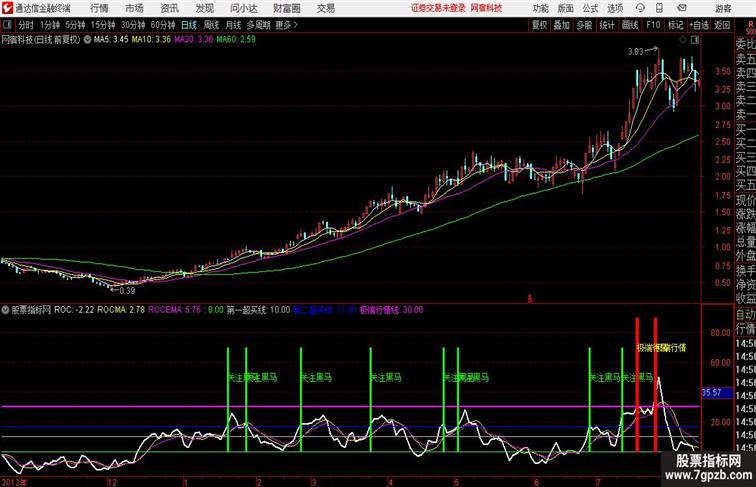Open the 功能 menu
The height and width of the screenshot is (487, 756).
pos(540,8)
